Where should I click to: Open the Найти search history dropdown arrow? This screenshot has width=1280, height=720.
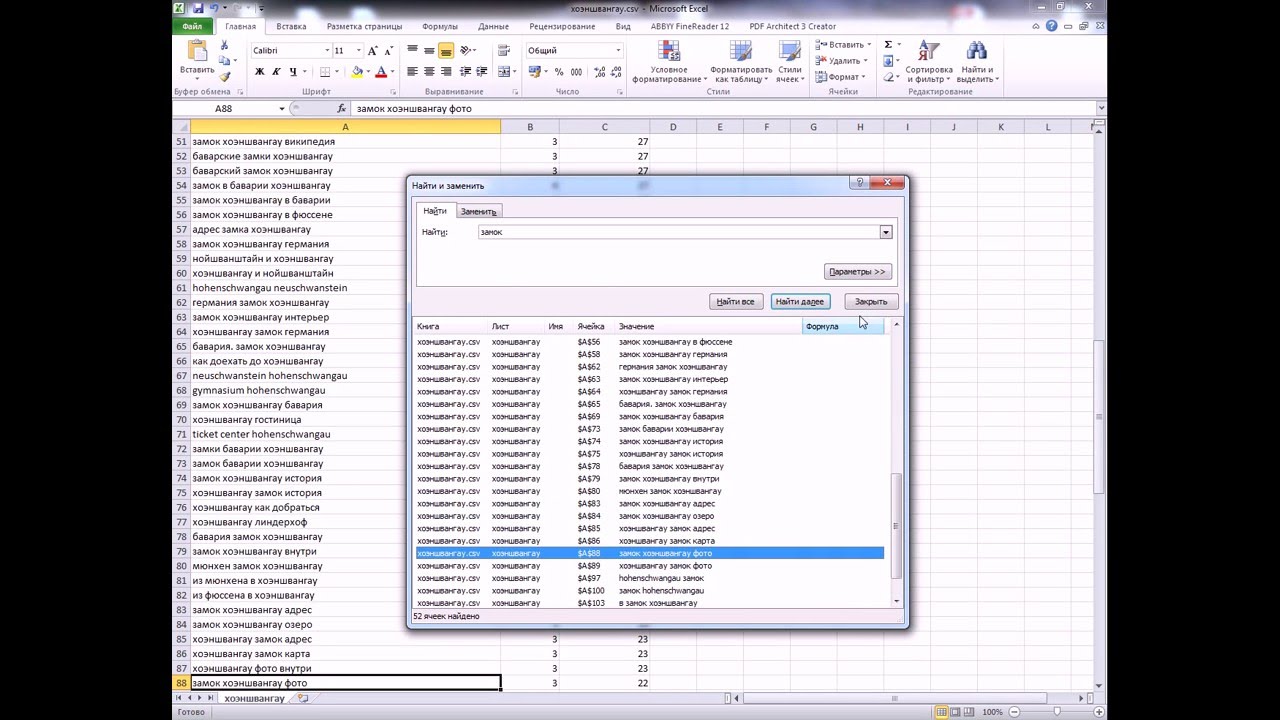click(x=885, y=232)
